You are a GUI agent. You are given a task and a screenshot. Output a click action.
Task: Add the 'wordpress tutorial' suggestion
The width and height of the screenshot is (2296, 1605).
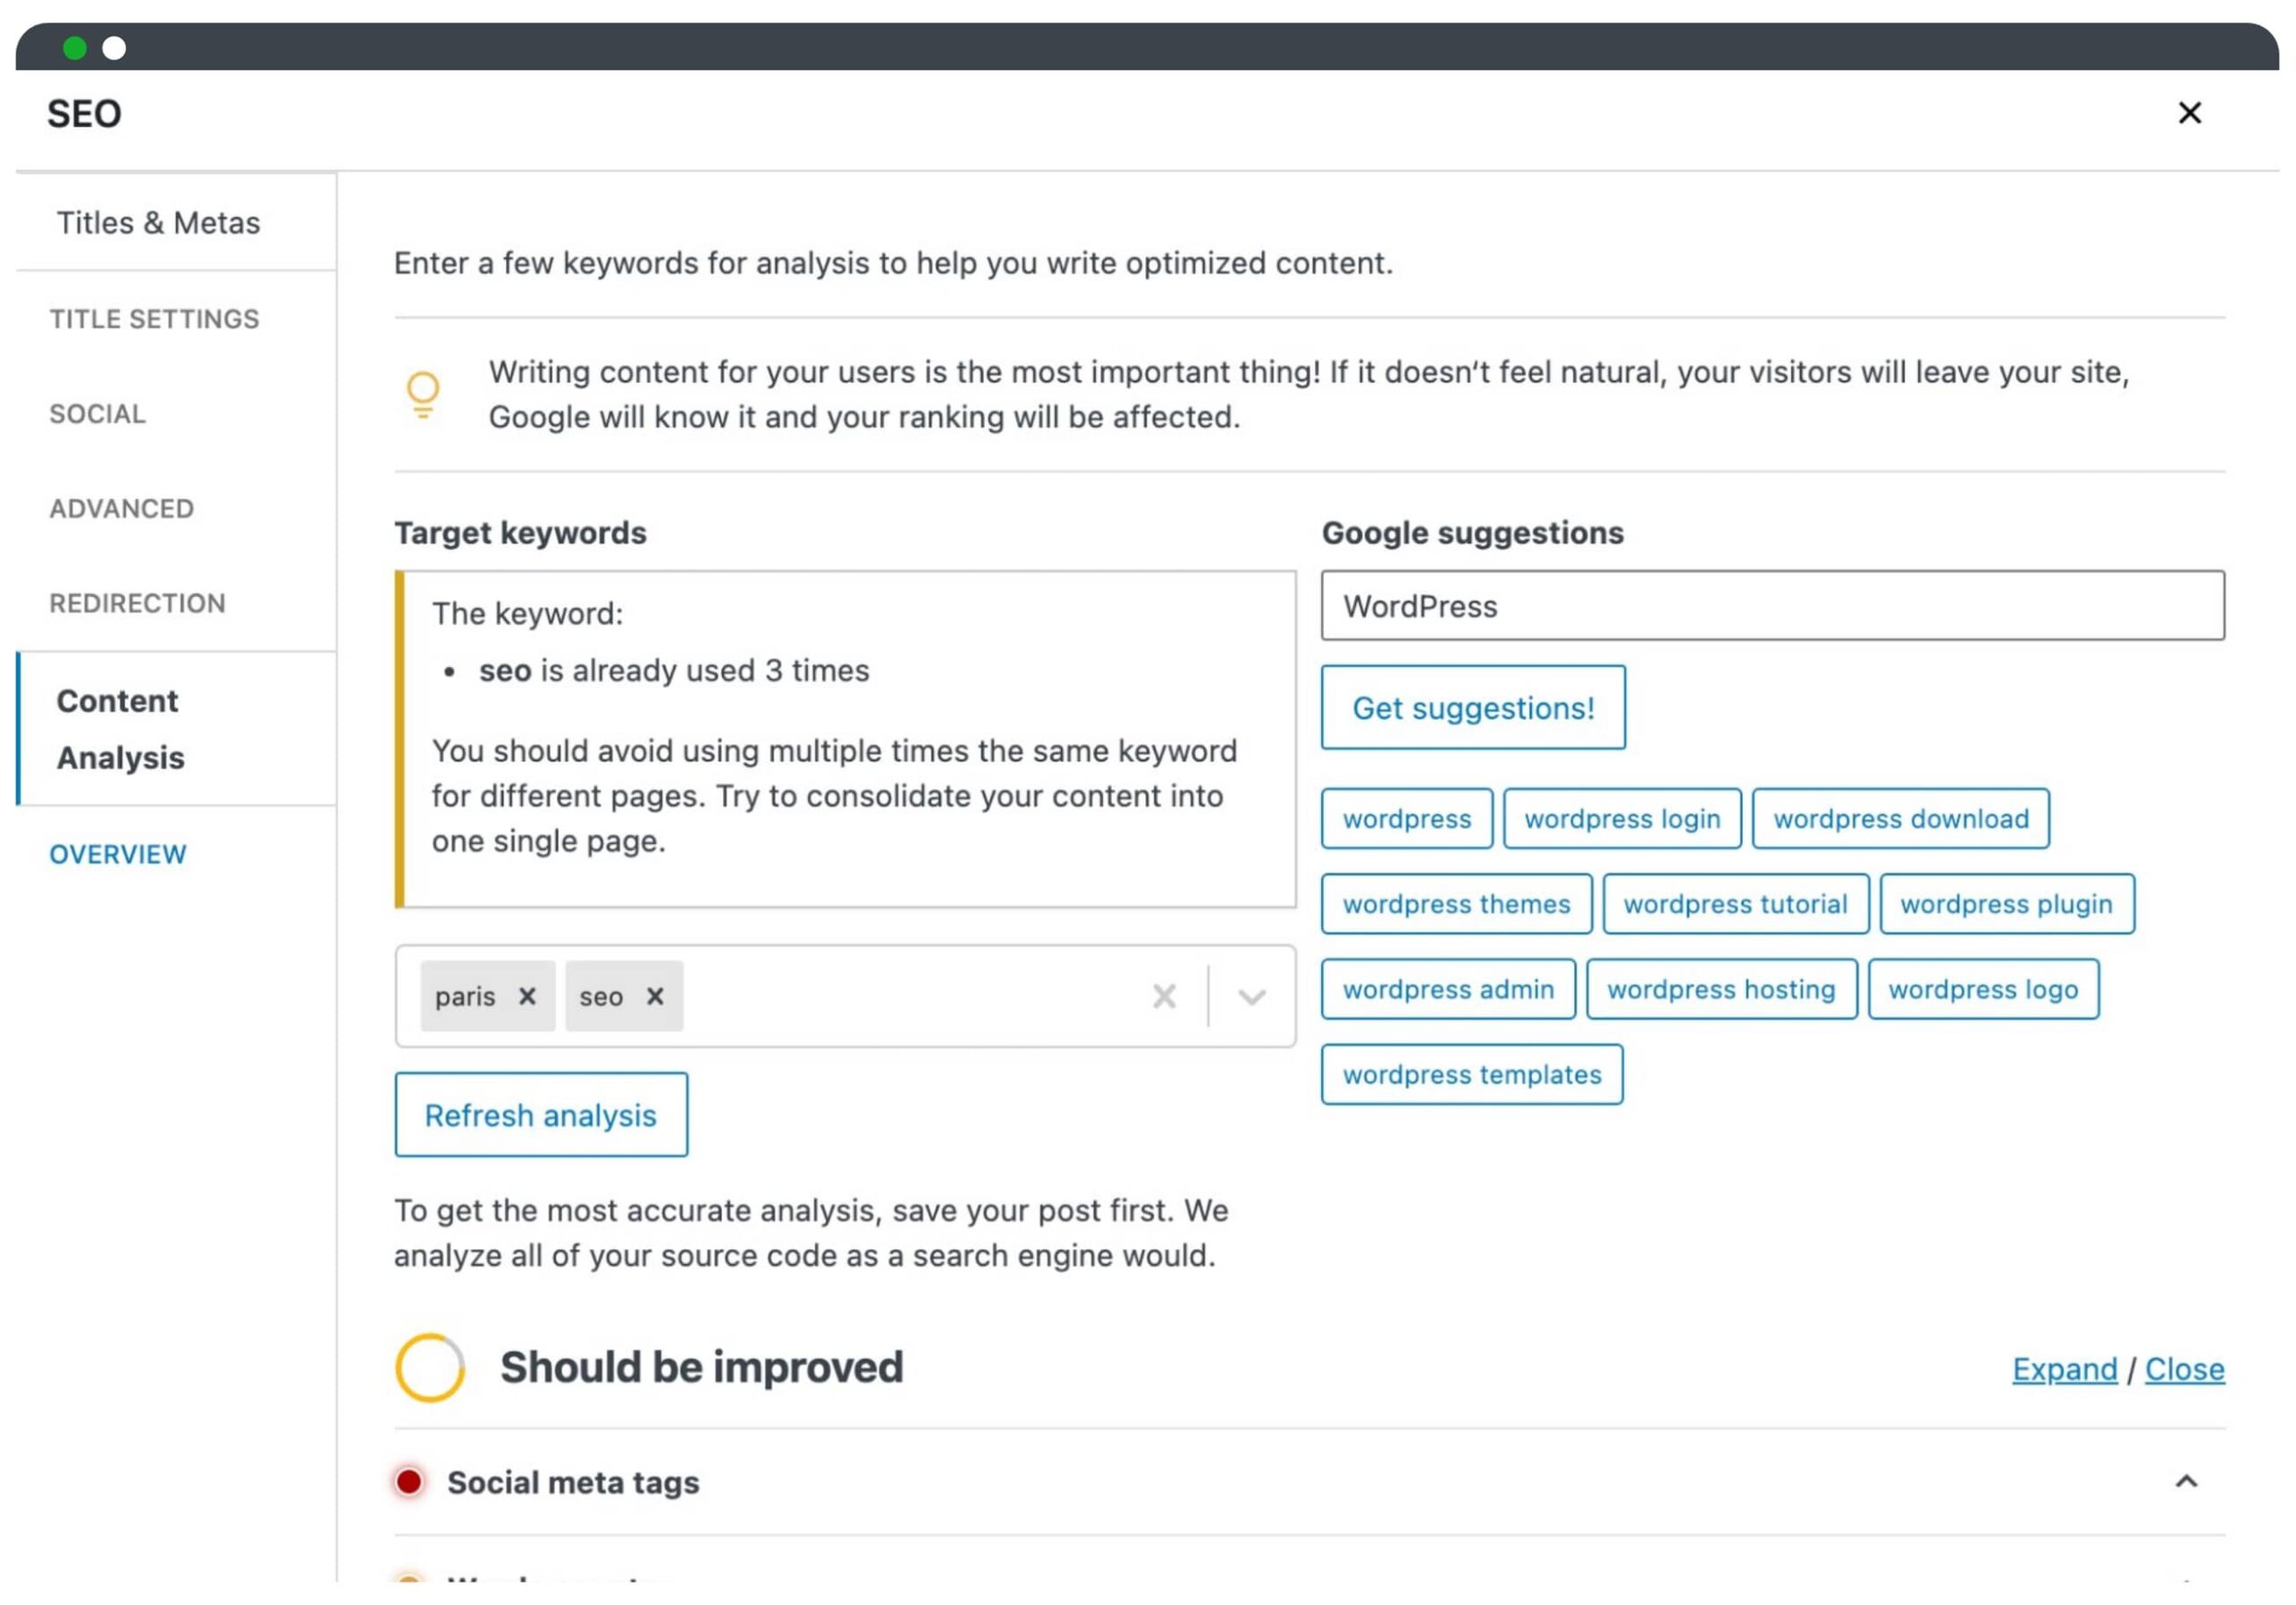click(x=1735, y=904)
